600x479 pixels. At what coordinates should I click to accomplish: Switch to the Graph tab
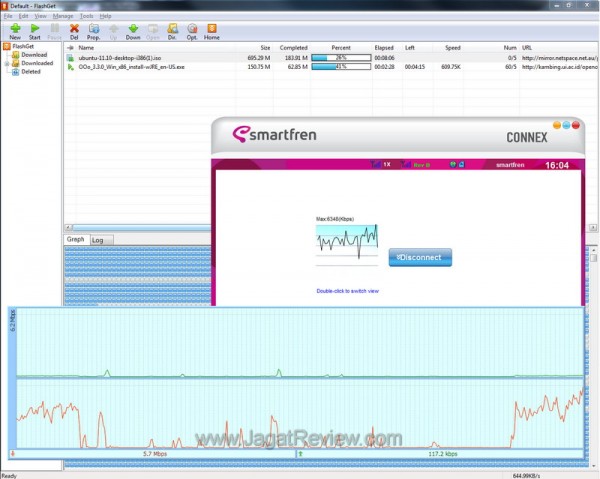pos(76,239)
